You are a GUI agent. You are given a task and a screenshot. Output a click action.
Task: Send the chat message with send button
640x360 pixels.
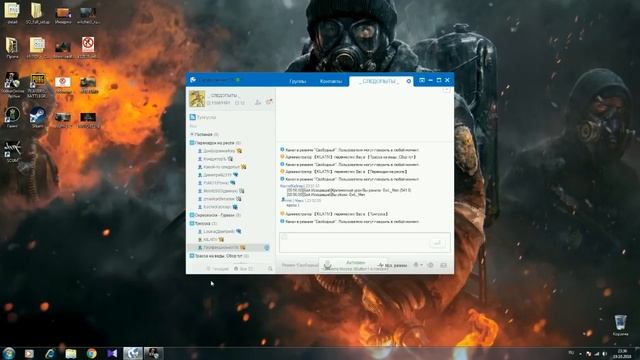click(437, 243)
